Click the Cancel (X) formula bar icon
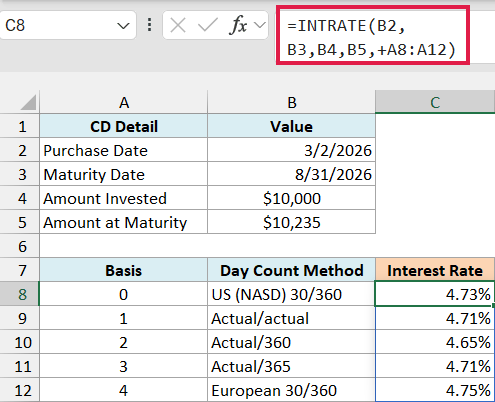Screen dimensions: 495x402 pos(178,25)
